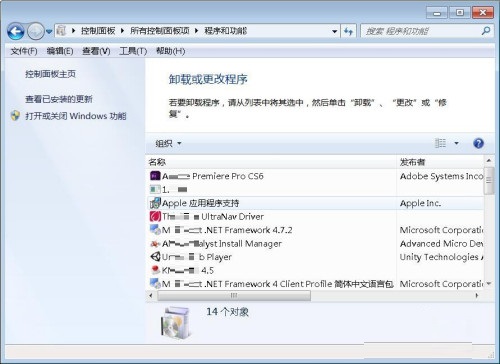Click the Unity Web Player icon
Viewport: 500px width, 364px height.
155,257
